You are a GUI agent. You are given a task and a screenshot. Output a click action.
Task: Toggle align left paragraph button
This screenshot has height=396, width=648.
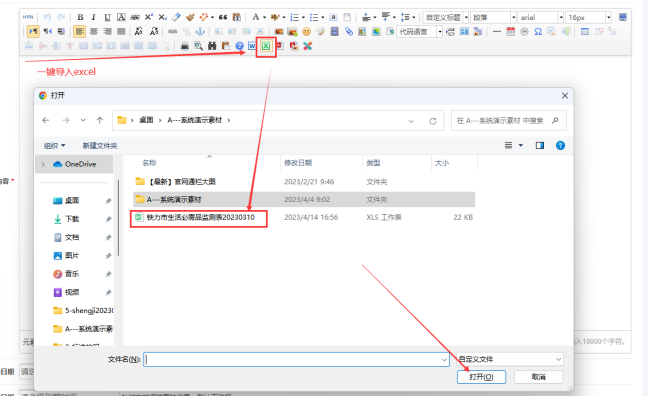pyautogui.click(x=80, y=31)
